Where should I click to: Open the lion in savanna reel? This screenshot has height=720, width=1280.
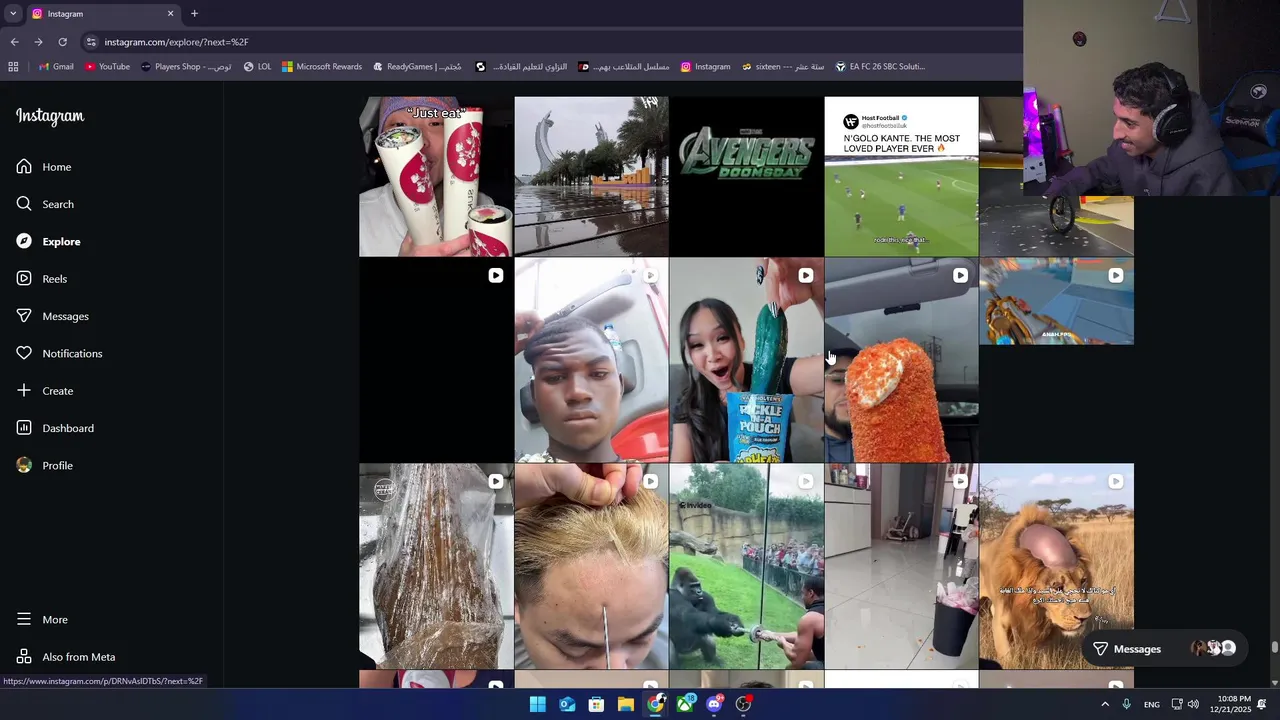coord(1056,566)
